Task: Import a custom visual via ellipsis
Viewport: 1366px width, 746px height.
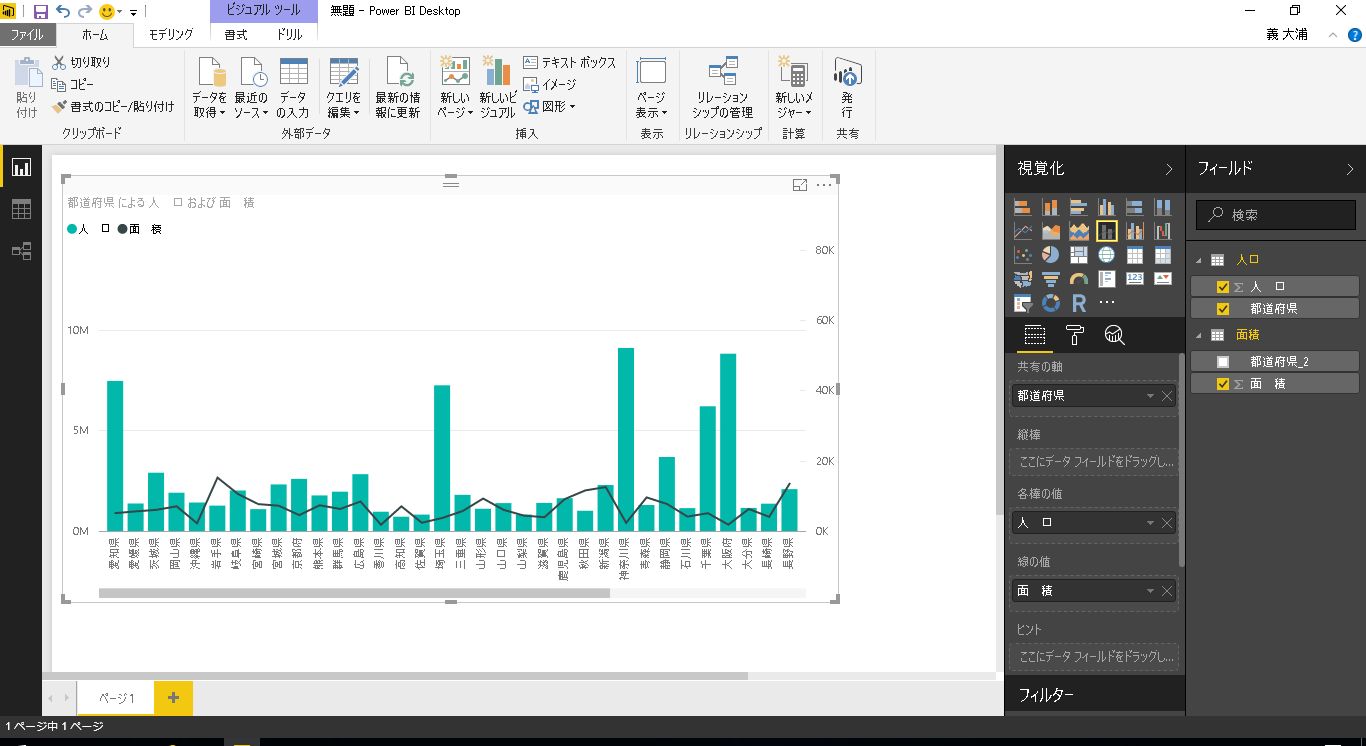Action: [1106, 303]
